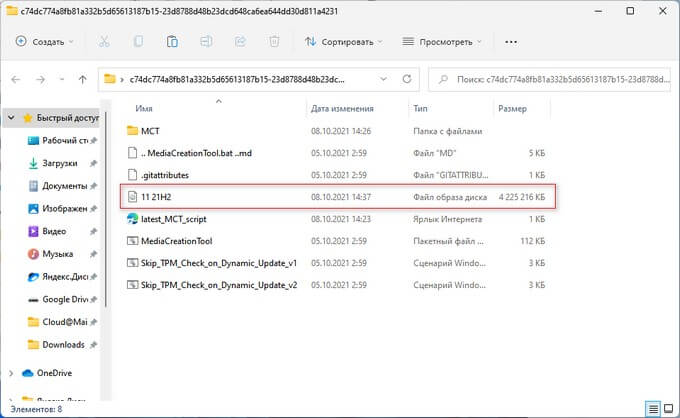
Task: Sort by Дата изменения column header
Action: point(342,108)
